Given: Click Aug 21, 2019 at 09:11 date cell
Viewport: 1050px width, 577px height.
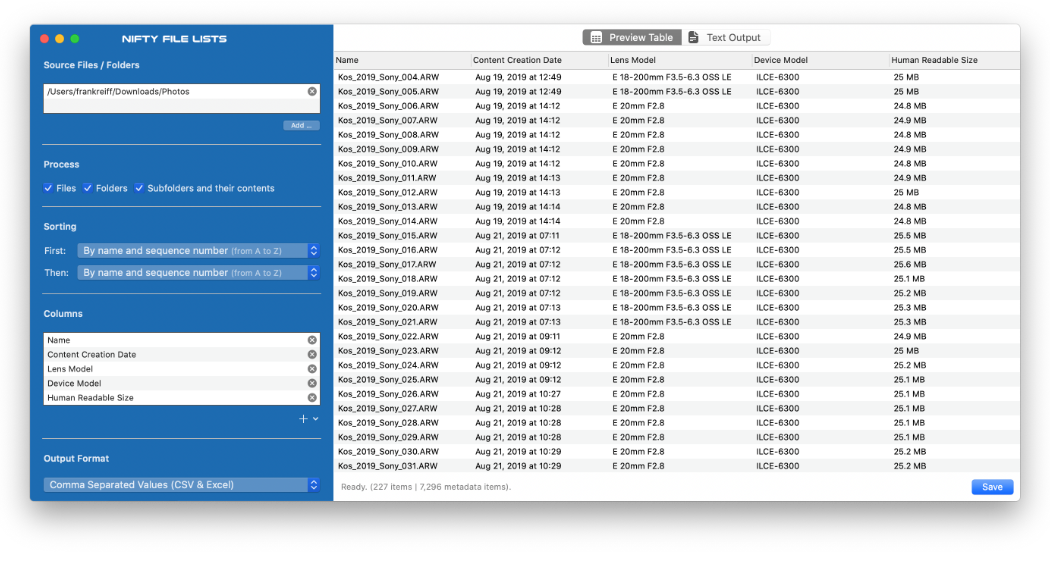Looking at the screenshot, I should pos(518,336).
